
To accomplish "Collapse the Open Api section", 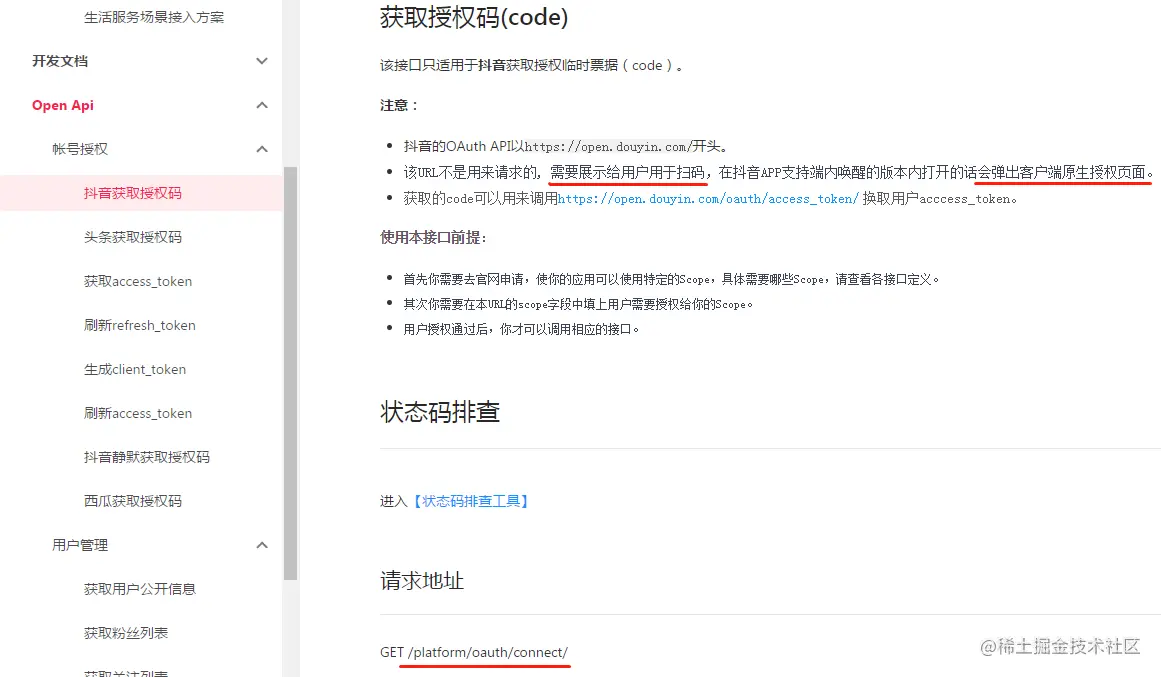I will click(x=261, y=105).
